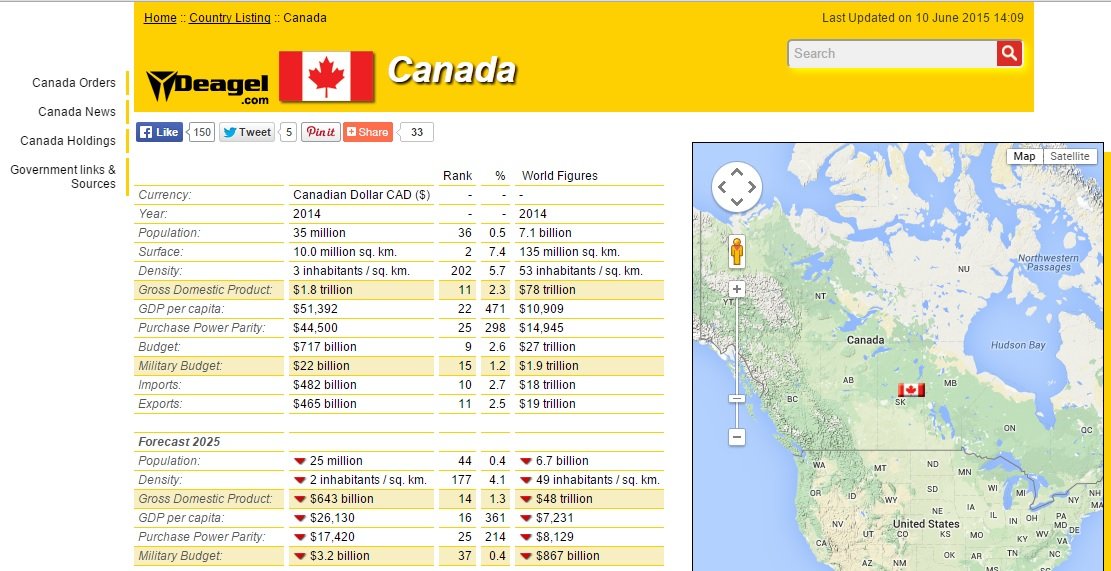Click the tweet count 5

pos(288,132)
